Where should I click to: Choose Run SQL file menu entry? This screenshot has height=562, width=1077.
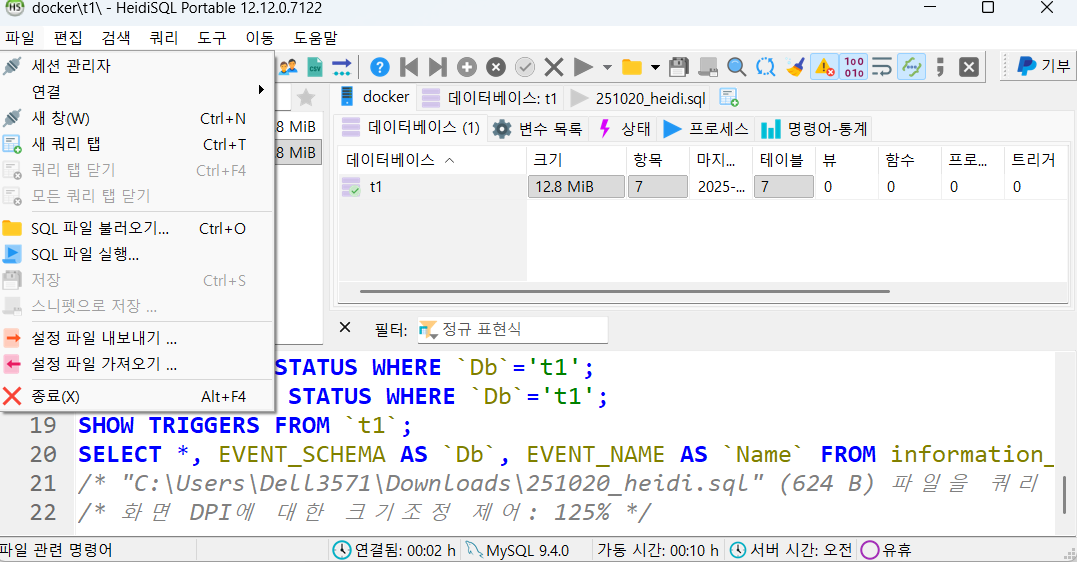point(137,255)
